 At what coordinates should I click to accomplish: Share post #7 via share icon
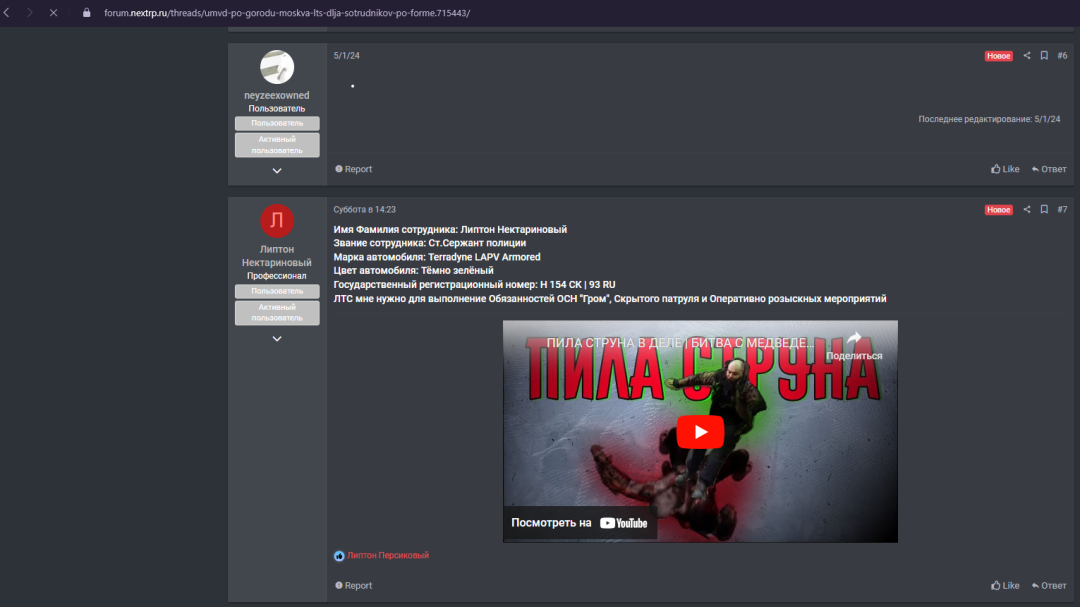click(1027, 209)
